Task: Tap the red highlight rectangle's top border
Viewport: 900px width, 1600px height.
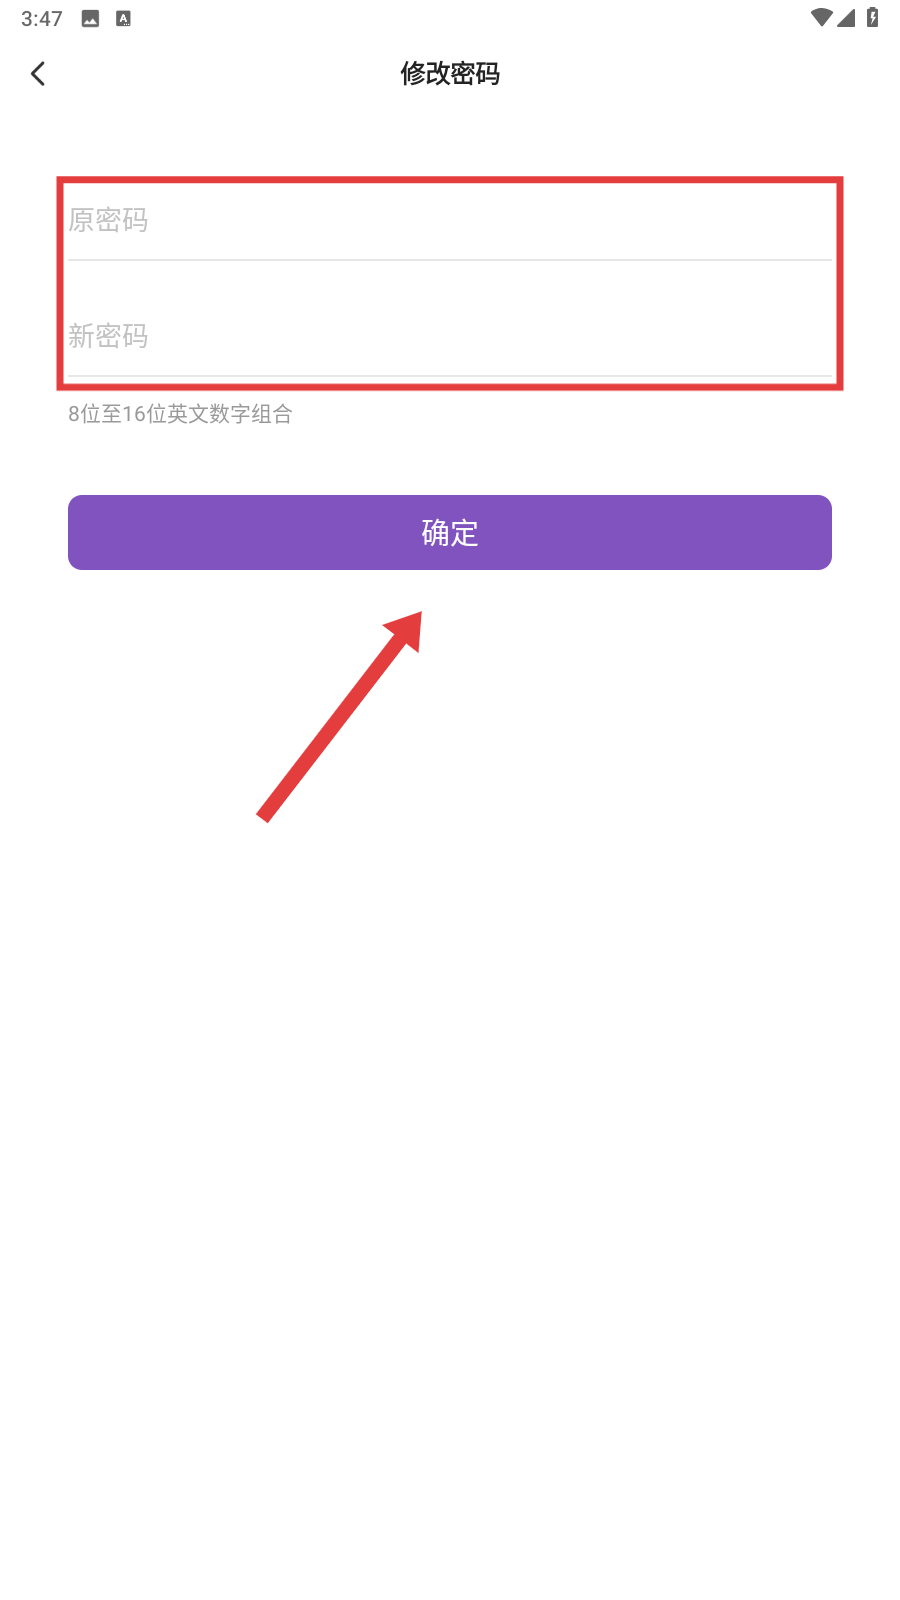Action: [x=450, y=181]
